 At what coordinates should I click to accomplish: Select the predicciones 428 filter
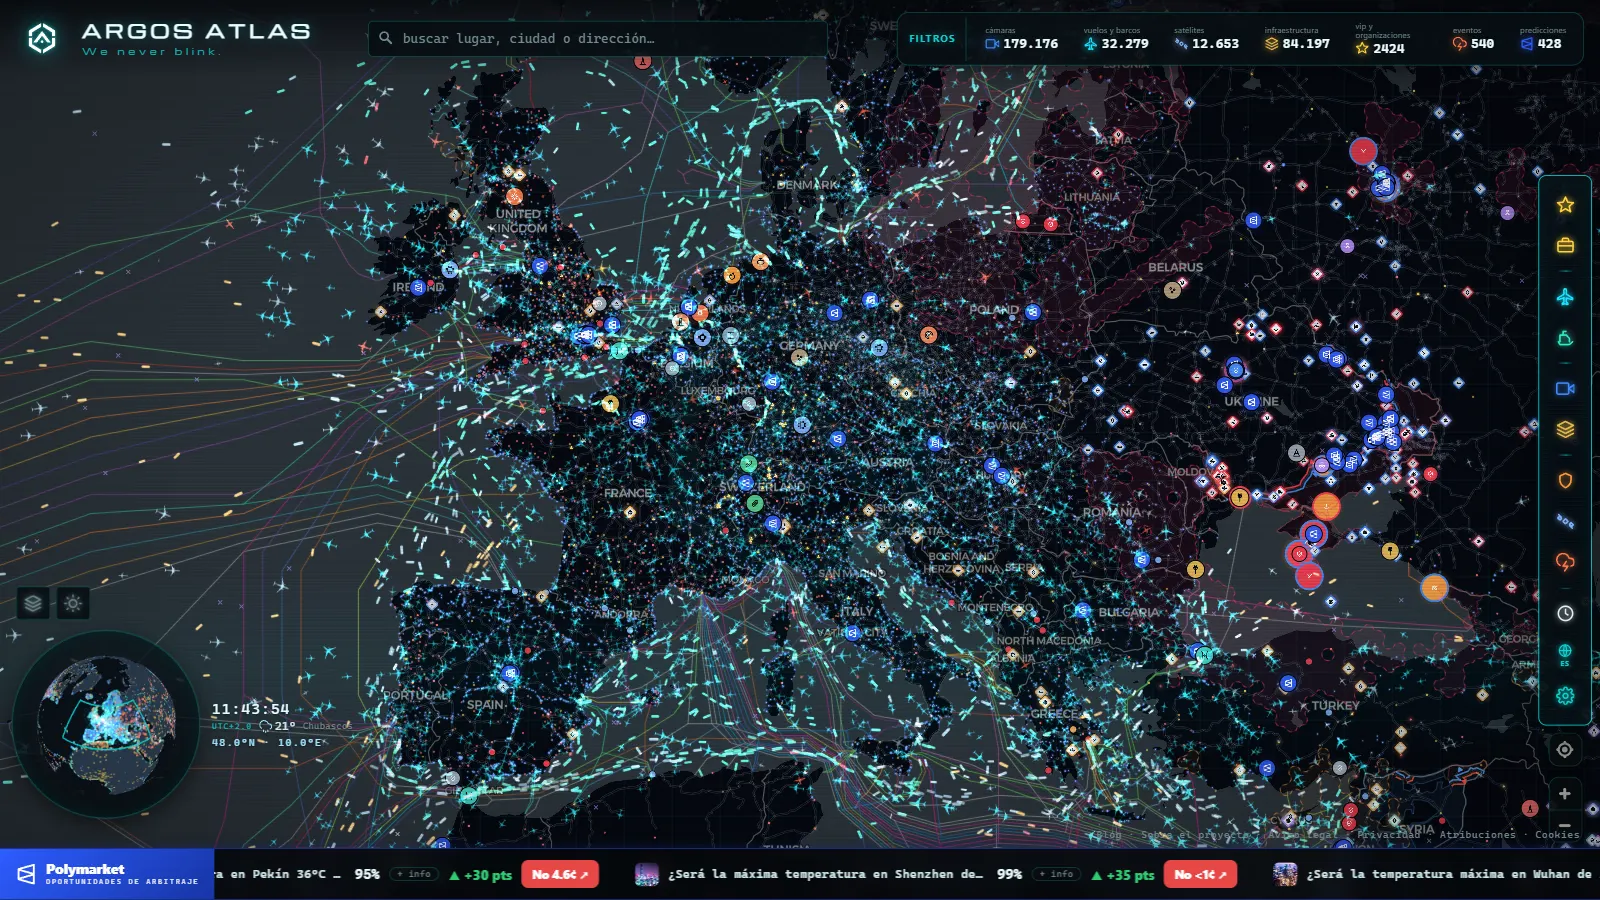[1542, 39]
